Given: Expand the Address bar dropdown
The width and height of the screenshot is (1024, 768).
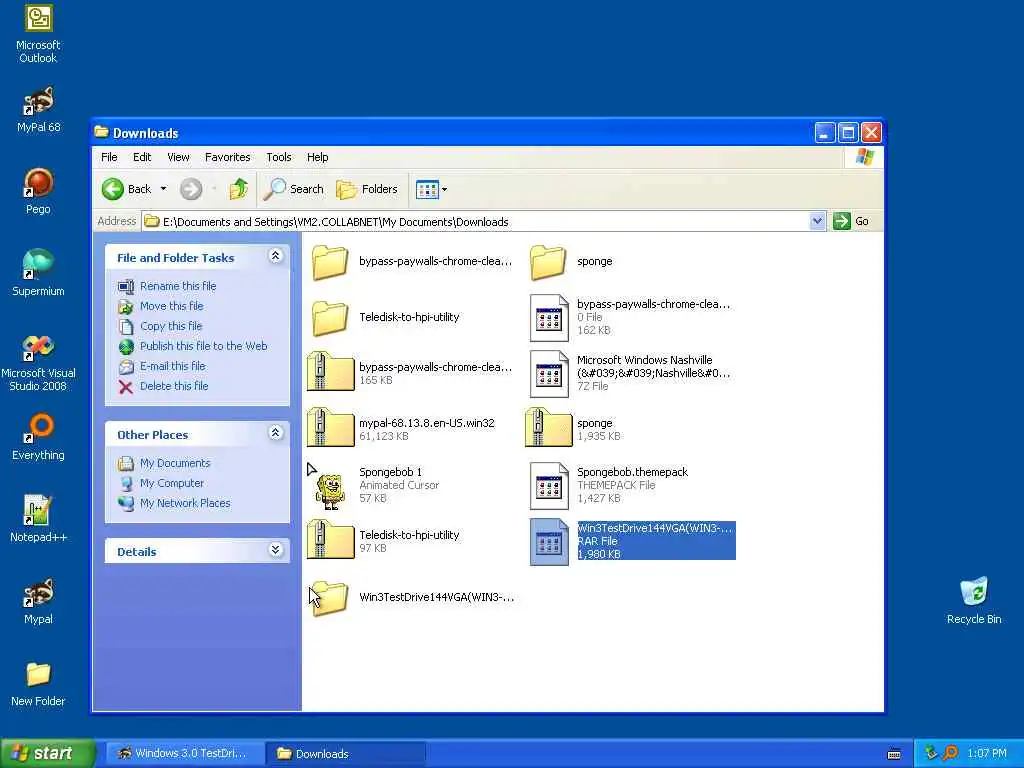Looking at the screenshot, I should point(816,221).
